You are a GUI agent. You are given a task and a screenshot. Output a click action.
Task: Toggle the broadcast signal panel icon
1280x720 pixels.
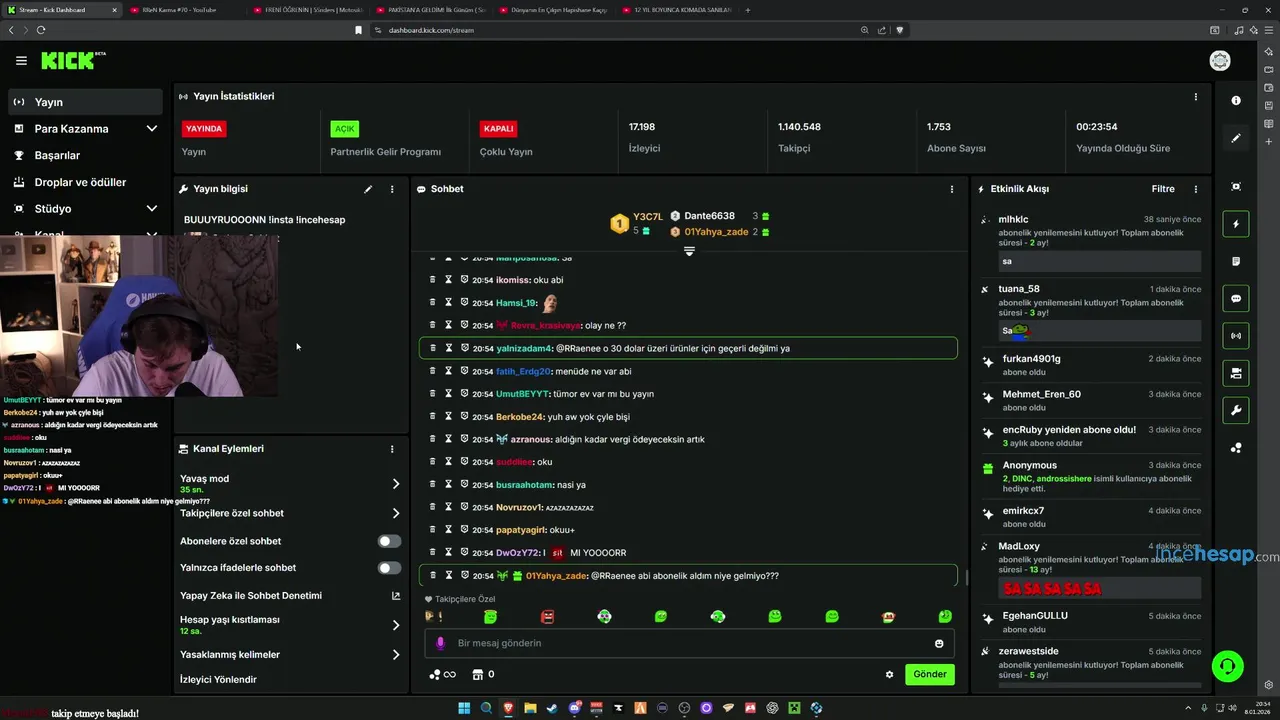pos(1236,336)
